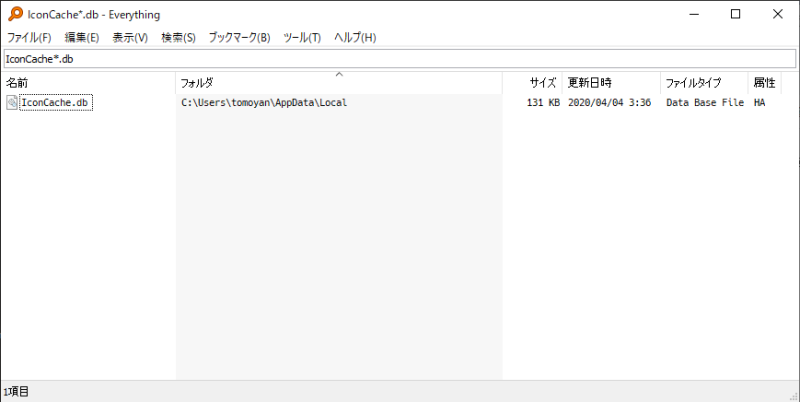Close the Everything window
This screenshot has height=402, width=800.
[x=778, y=14]
